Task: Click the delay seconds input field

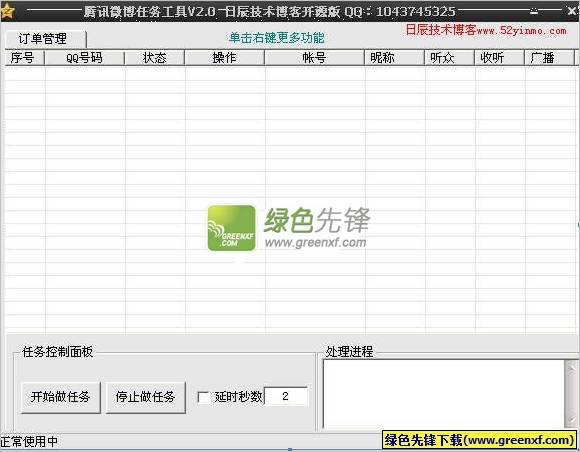Action: pos(286,396)
